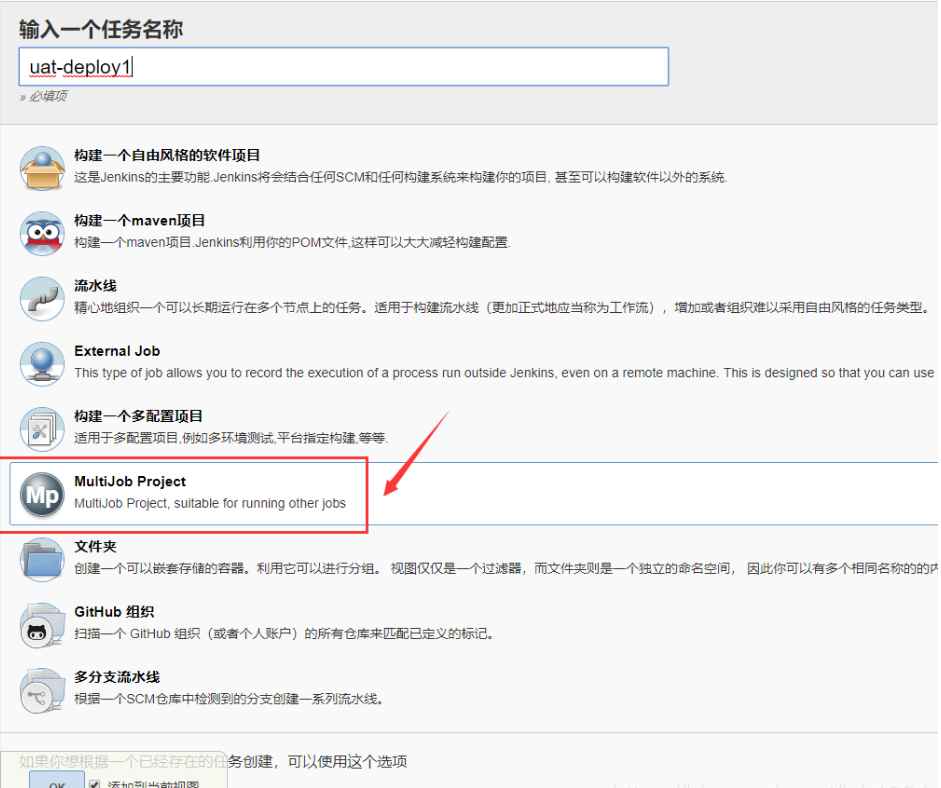Choose the 流水线 title
Image resolution: width=941 pixels, height=788 pixels.
coord(95,286)
